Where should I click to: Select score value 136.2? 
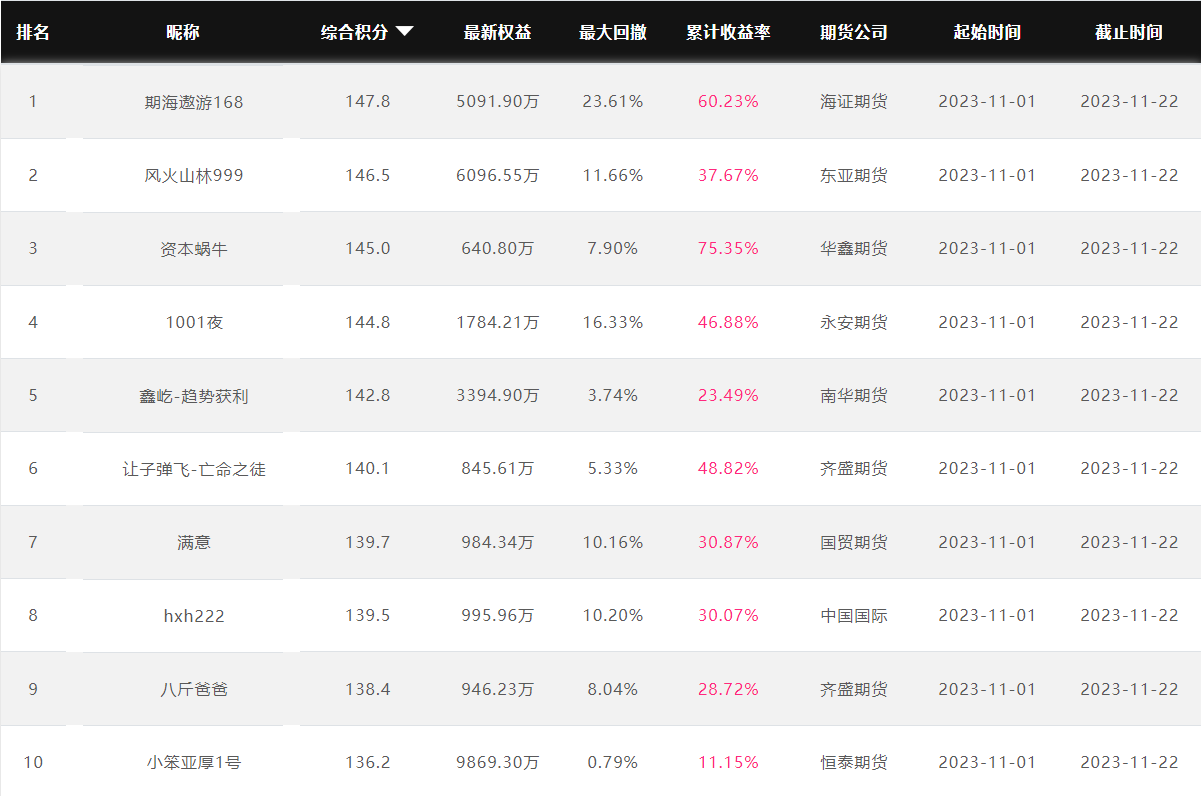point(367,762)
